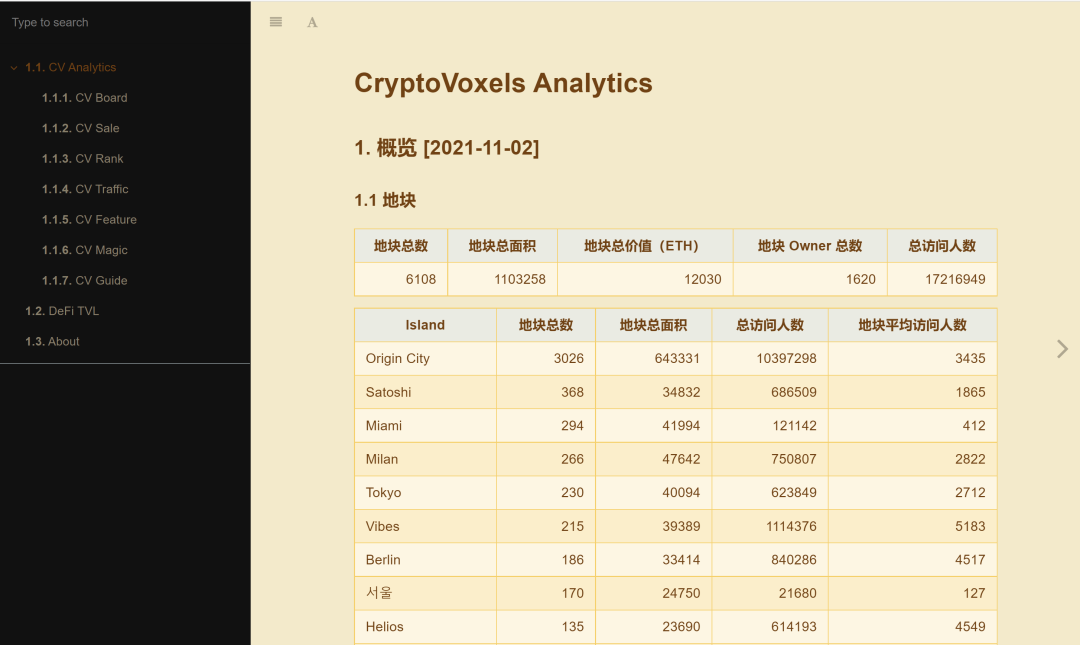Click the search input field
The width and height of the screenshot is (1080, 645).
pos(125,22)
